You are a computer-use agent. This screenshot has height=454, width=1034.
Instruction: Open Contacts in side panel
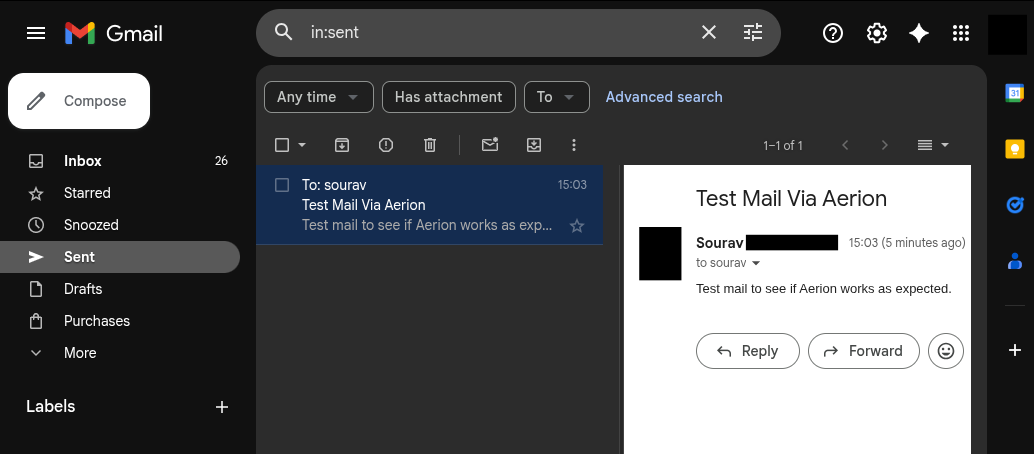tap(1014, 261)
